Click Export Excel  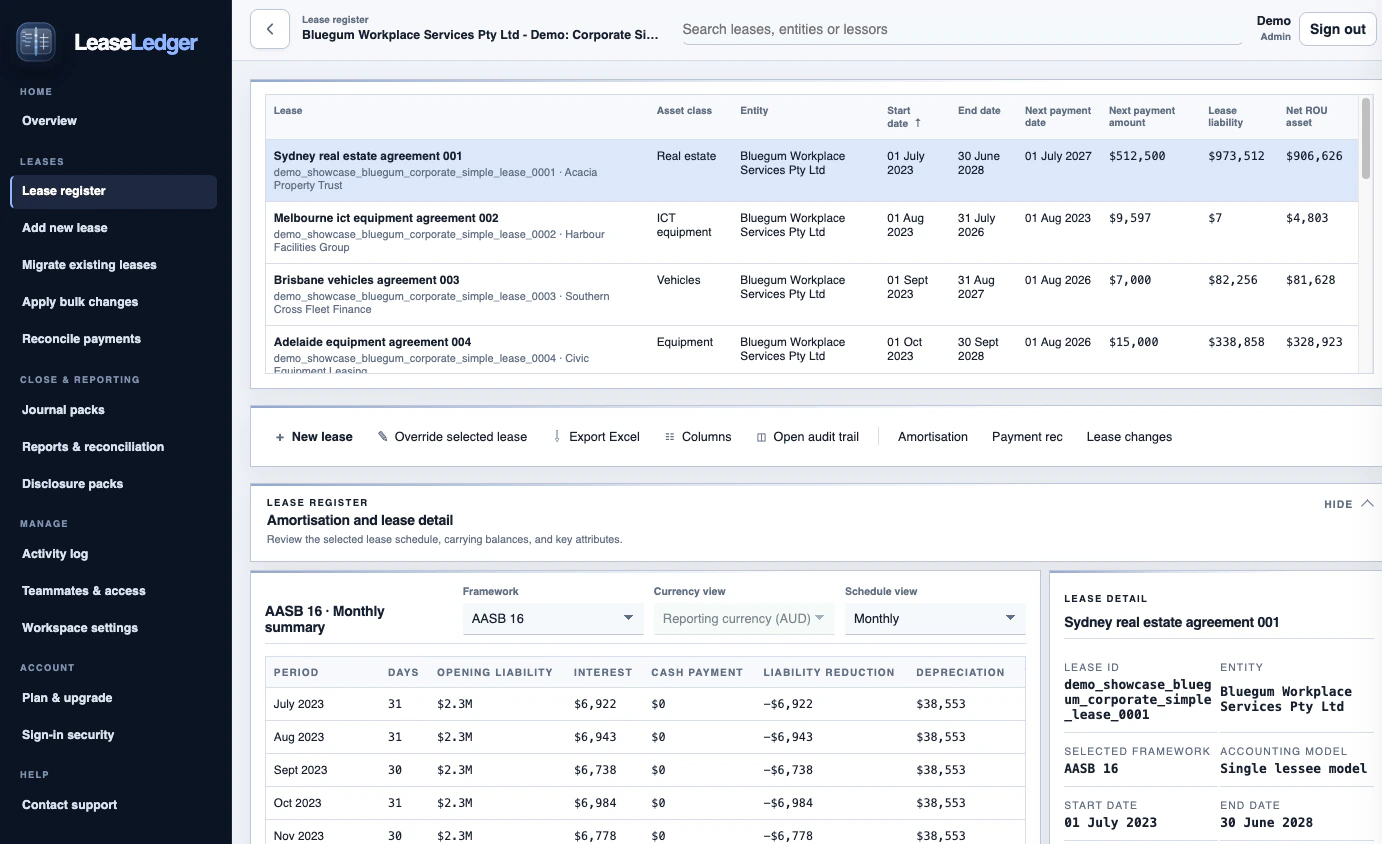(x=596, y=437)
